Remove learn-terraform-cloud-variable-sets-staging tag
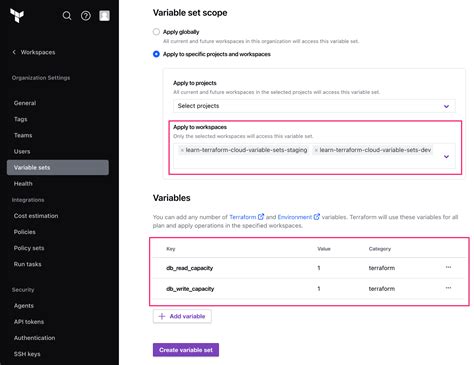The image size is (474, 365). 182,150
